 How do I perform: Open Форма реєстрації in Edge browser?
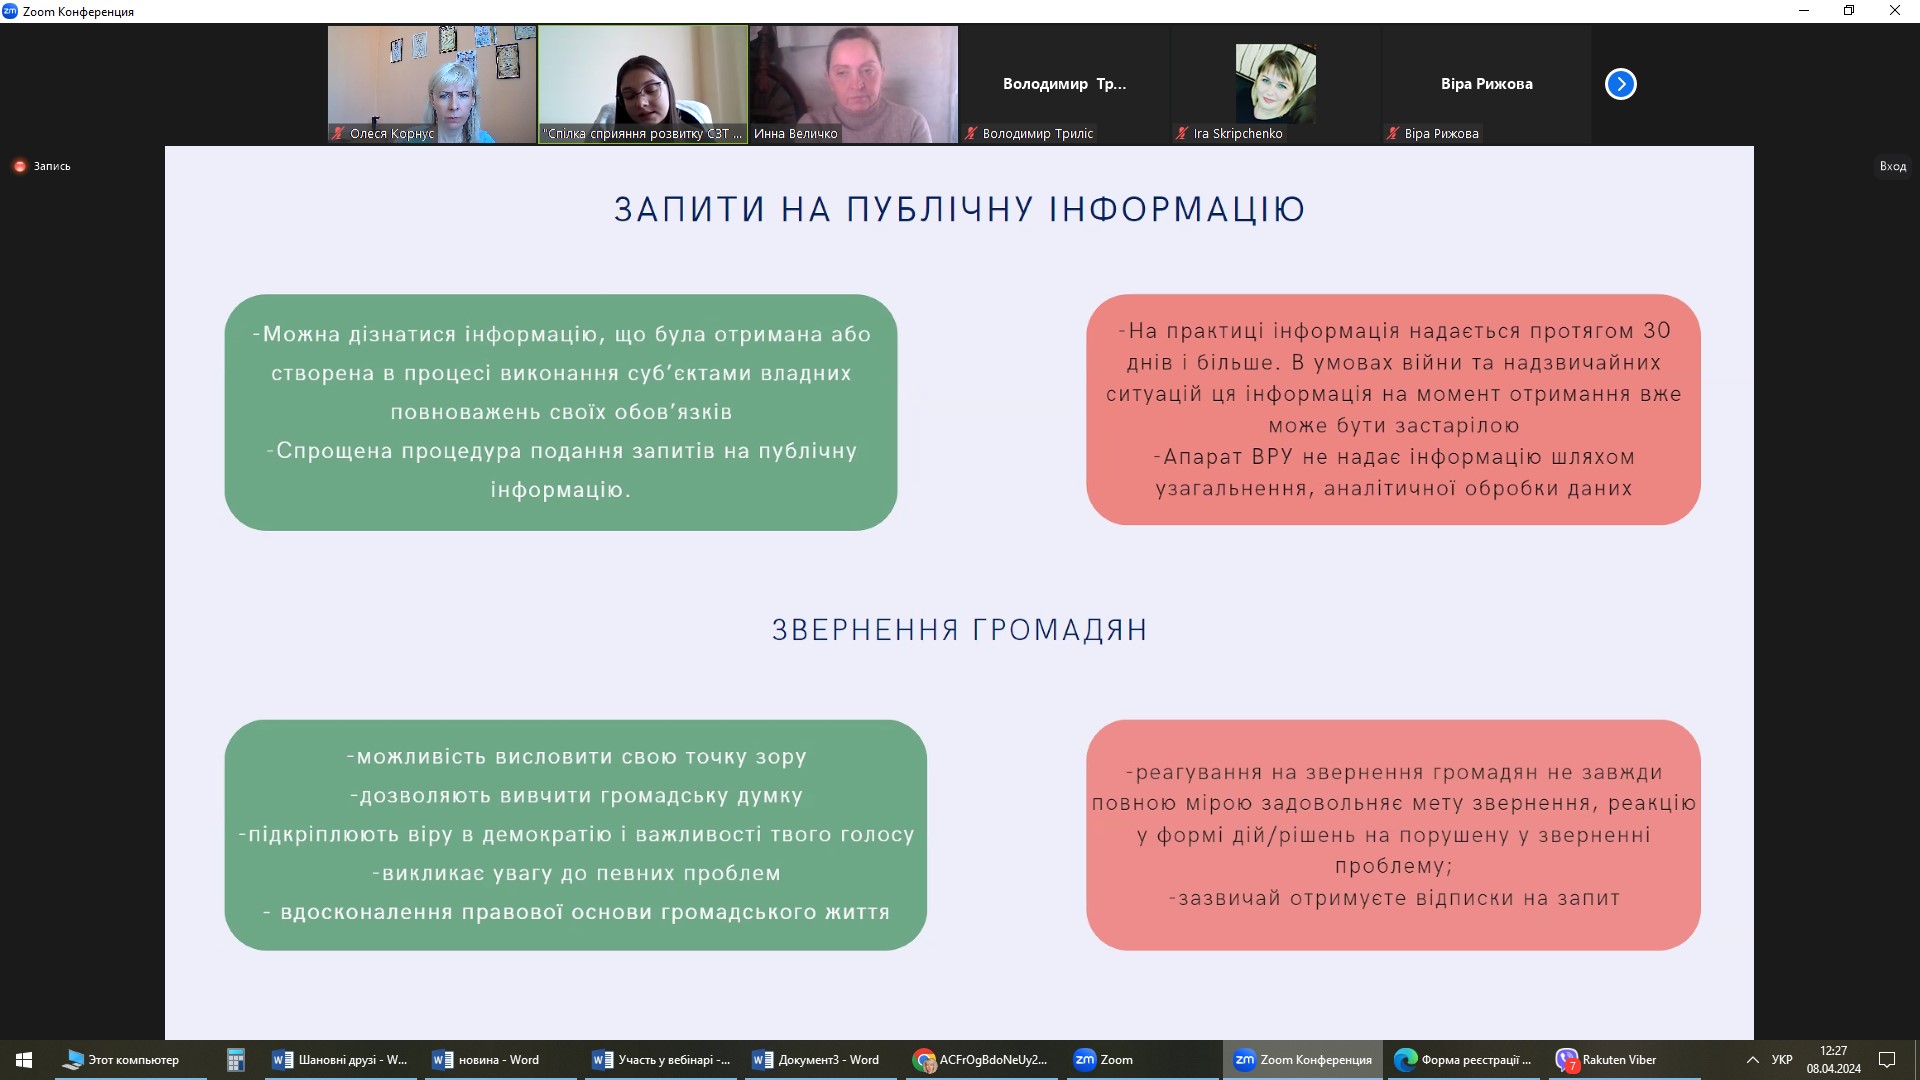1464,1060
